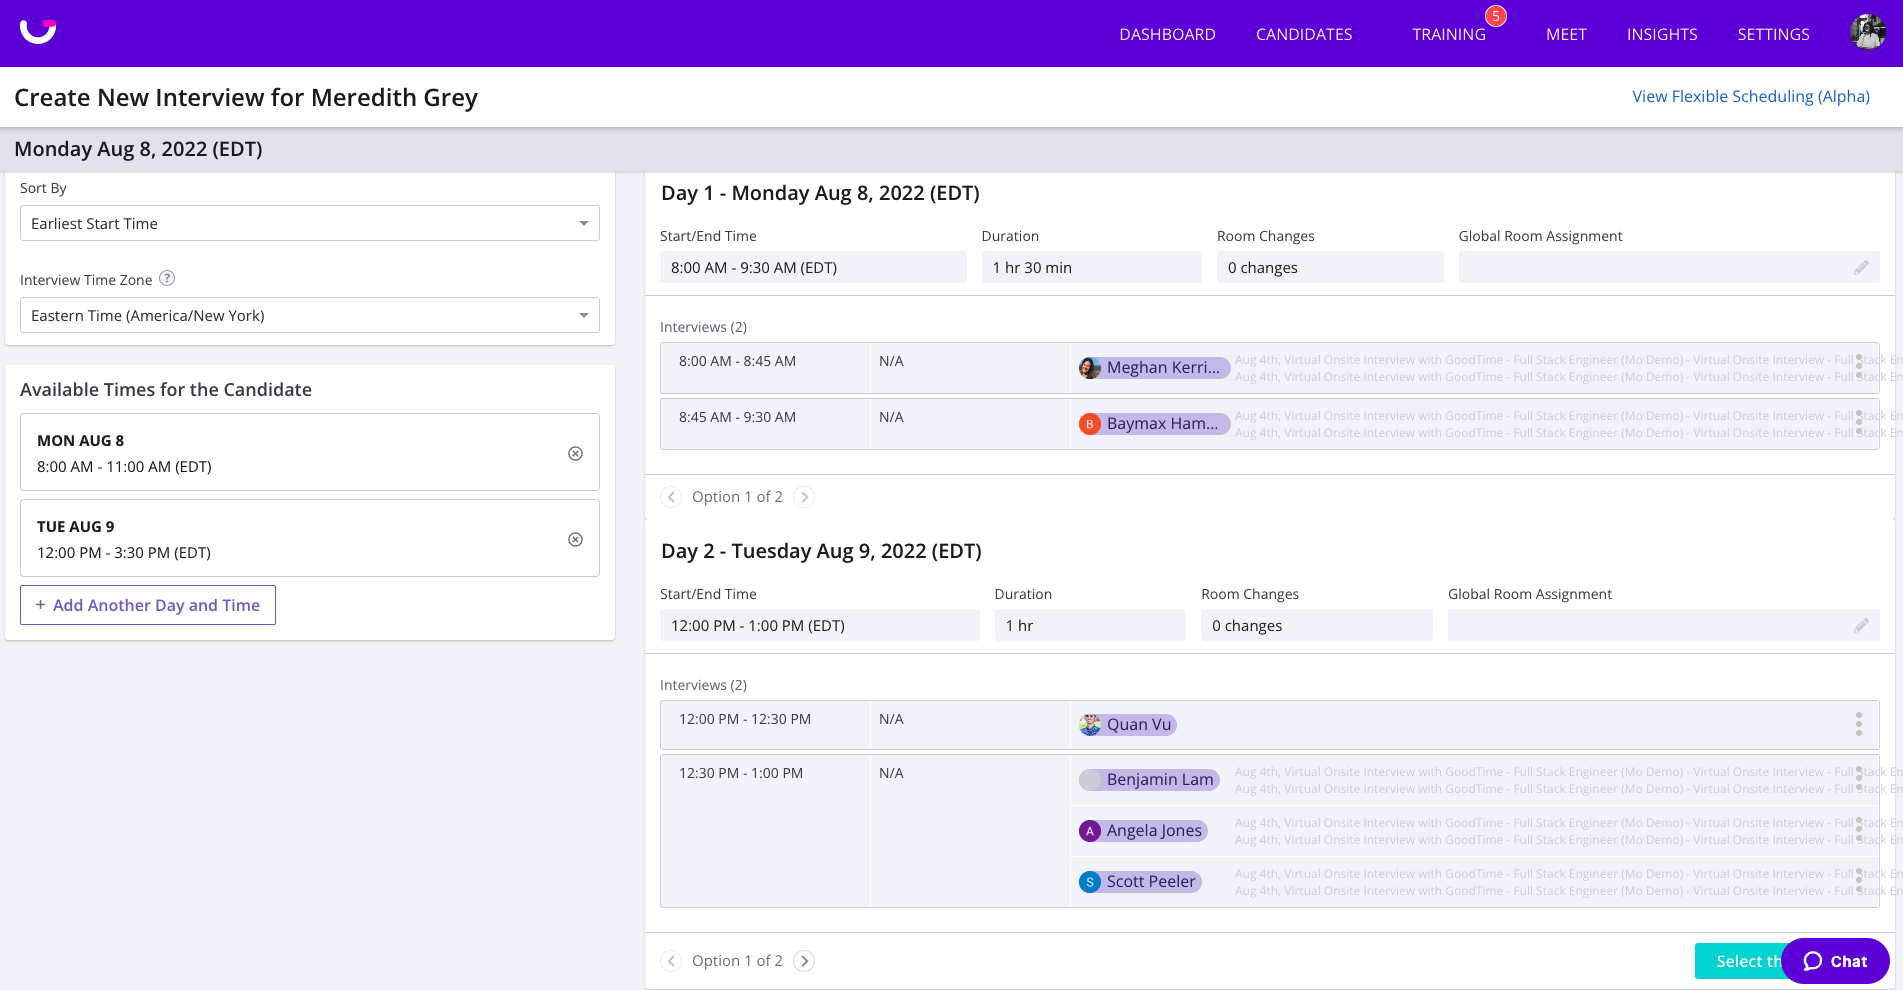Open the kebab menu for Quan Vu's interview
Screen dimensions: 1903x990
[1858, 724]
